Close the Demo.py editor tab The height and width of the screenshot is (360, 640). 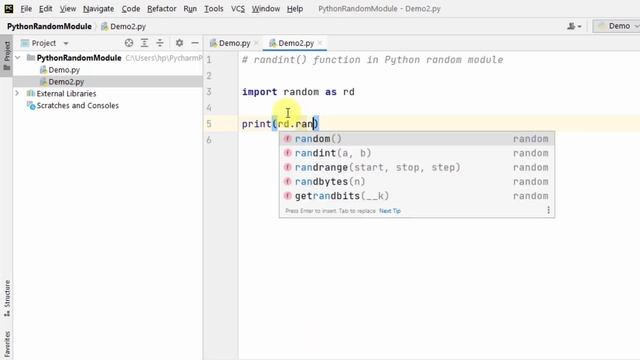click(256, 43)
